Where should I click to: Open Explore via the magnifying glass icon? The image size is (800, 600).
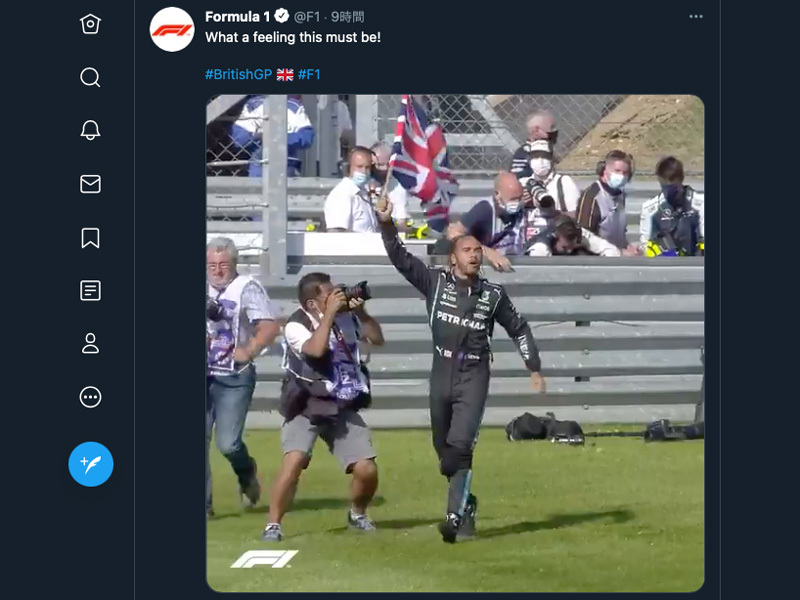(90, 77)
